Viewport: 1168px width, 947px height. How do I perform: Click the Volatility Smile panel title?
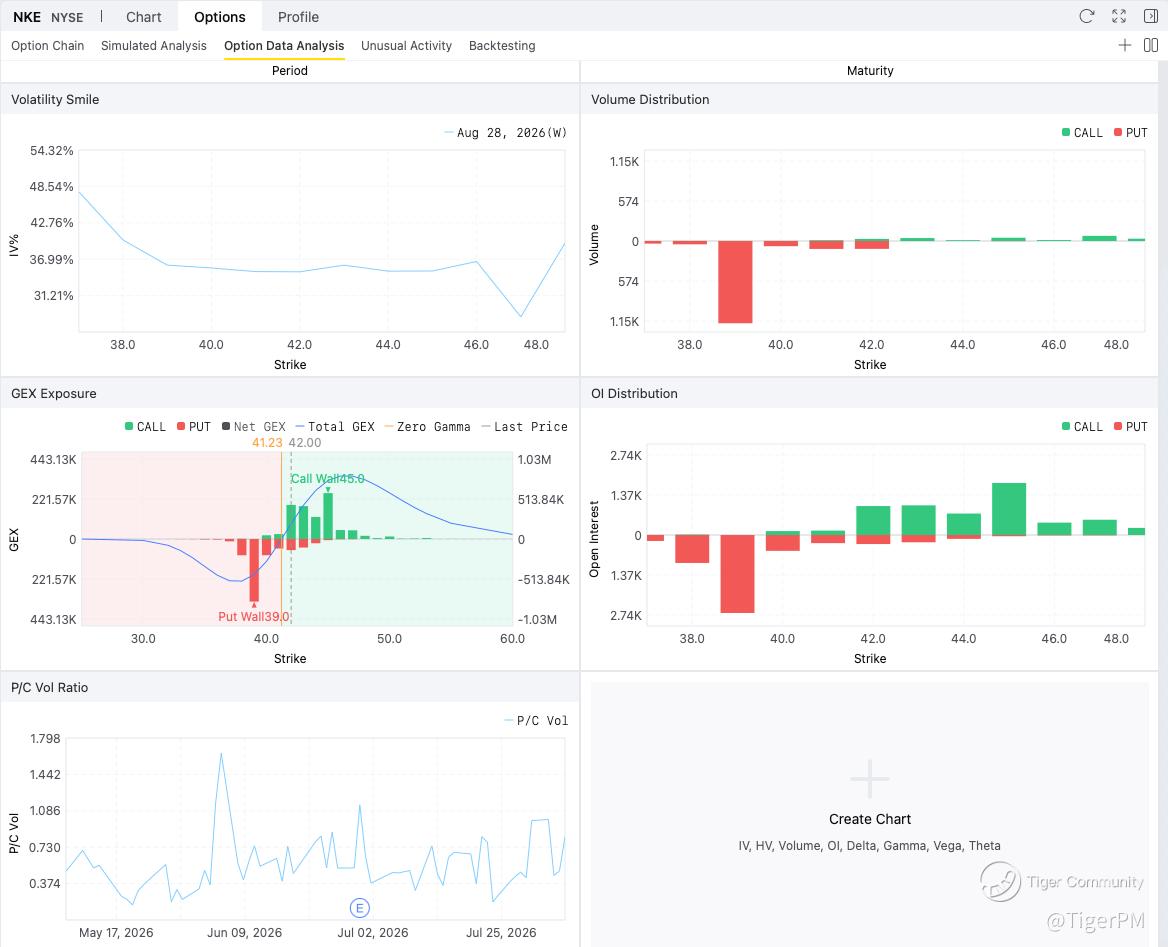coord(55,99)
